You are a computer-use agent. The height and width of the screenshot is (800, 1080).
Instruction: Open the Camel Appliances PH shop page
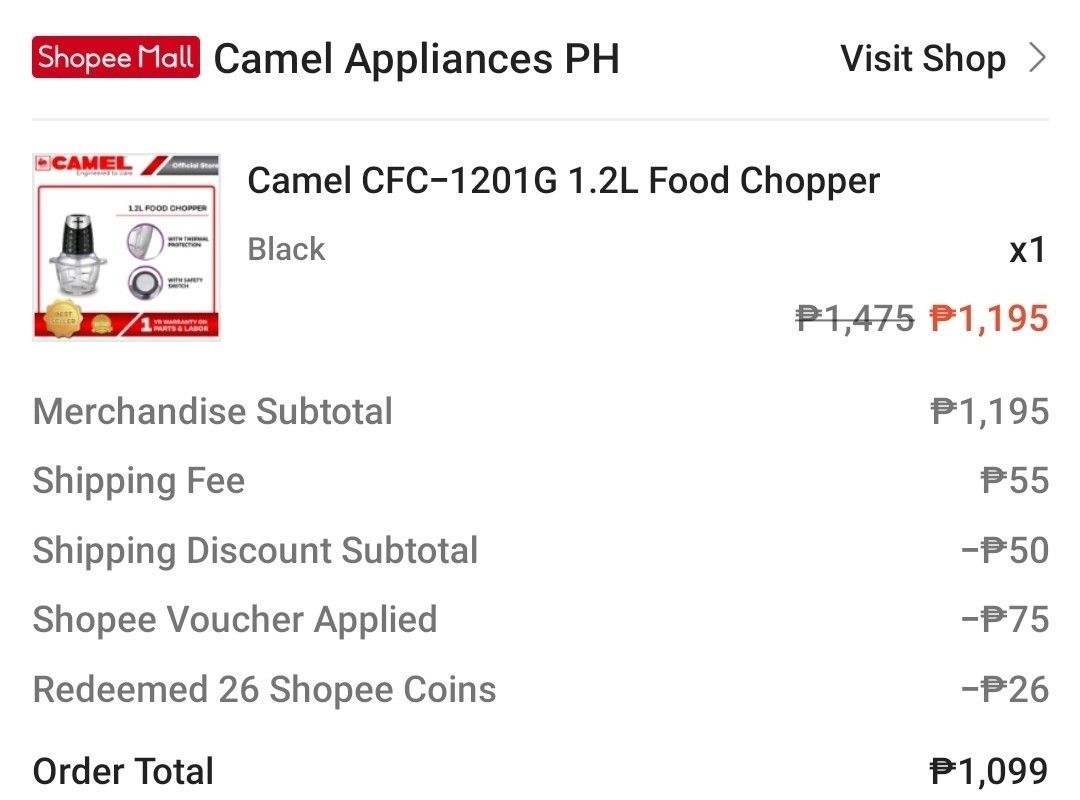417,59
